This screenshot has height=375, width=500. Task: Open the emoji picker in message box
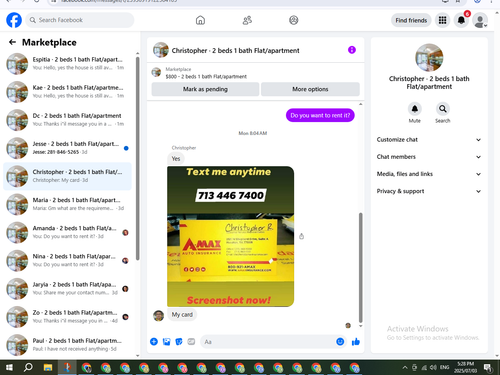click(x=340, y=342)
